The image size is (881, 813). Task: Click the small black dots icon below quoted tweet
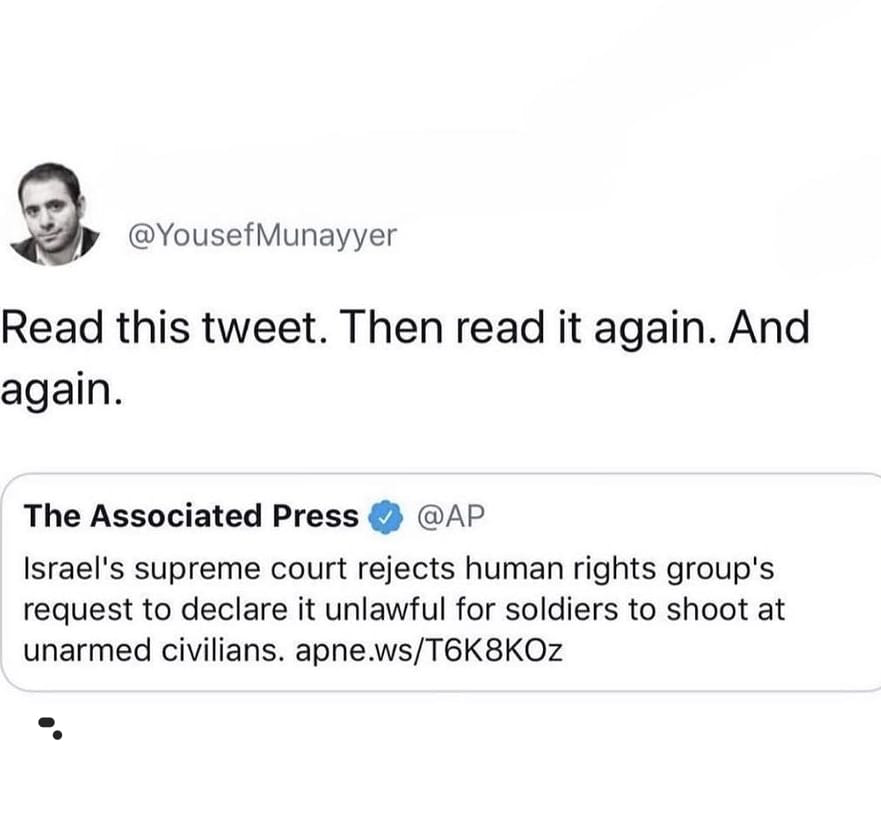(50, 726)
